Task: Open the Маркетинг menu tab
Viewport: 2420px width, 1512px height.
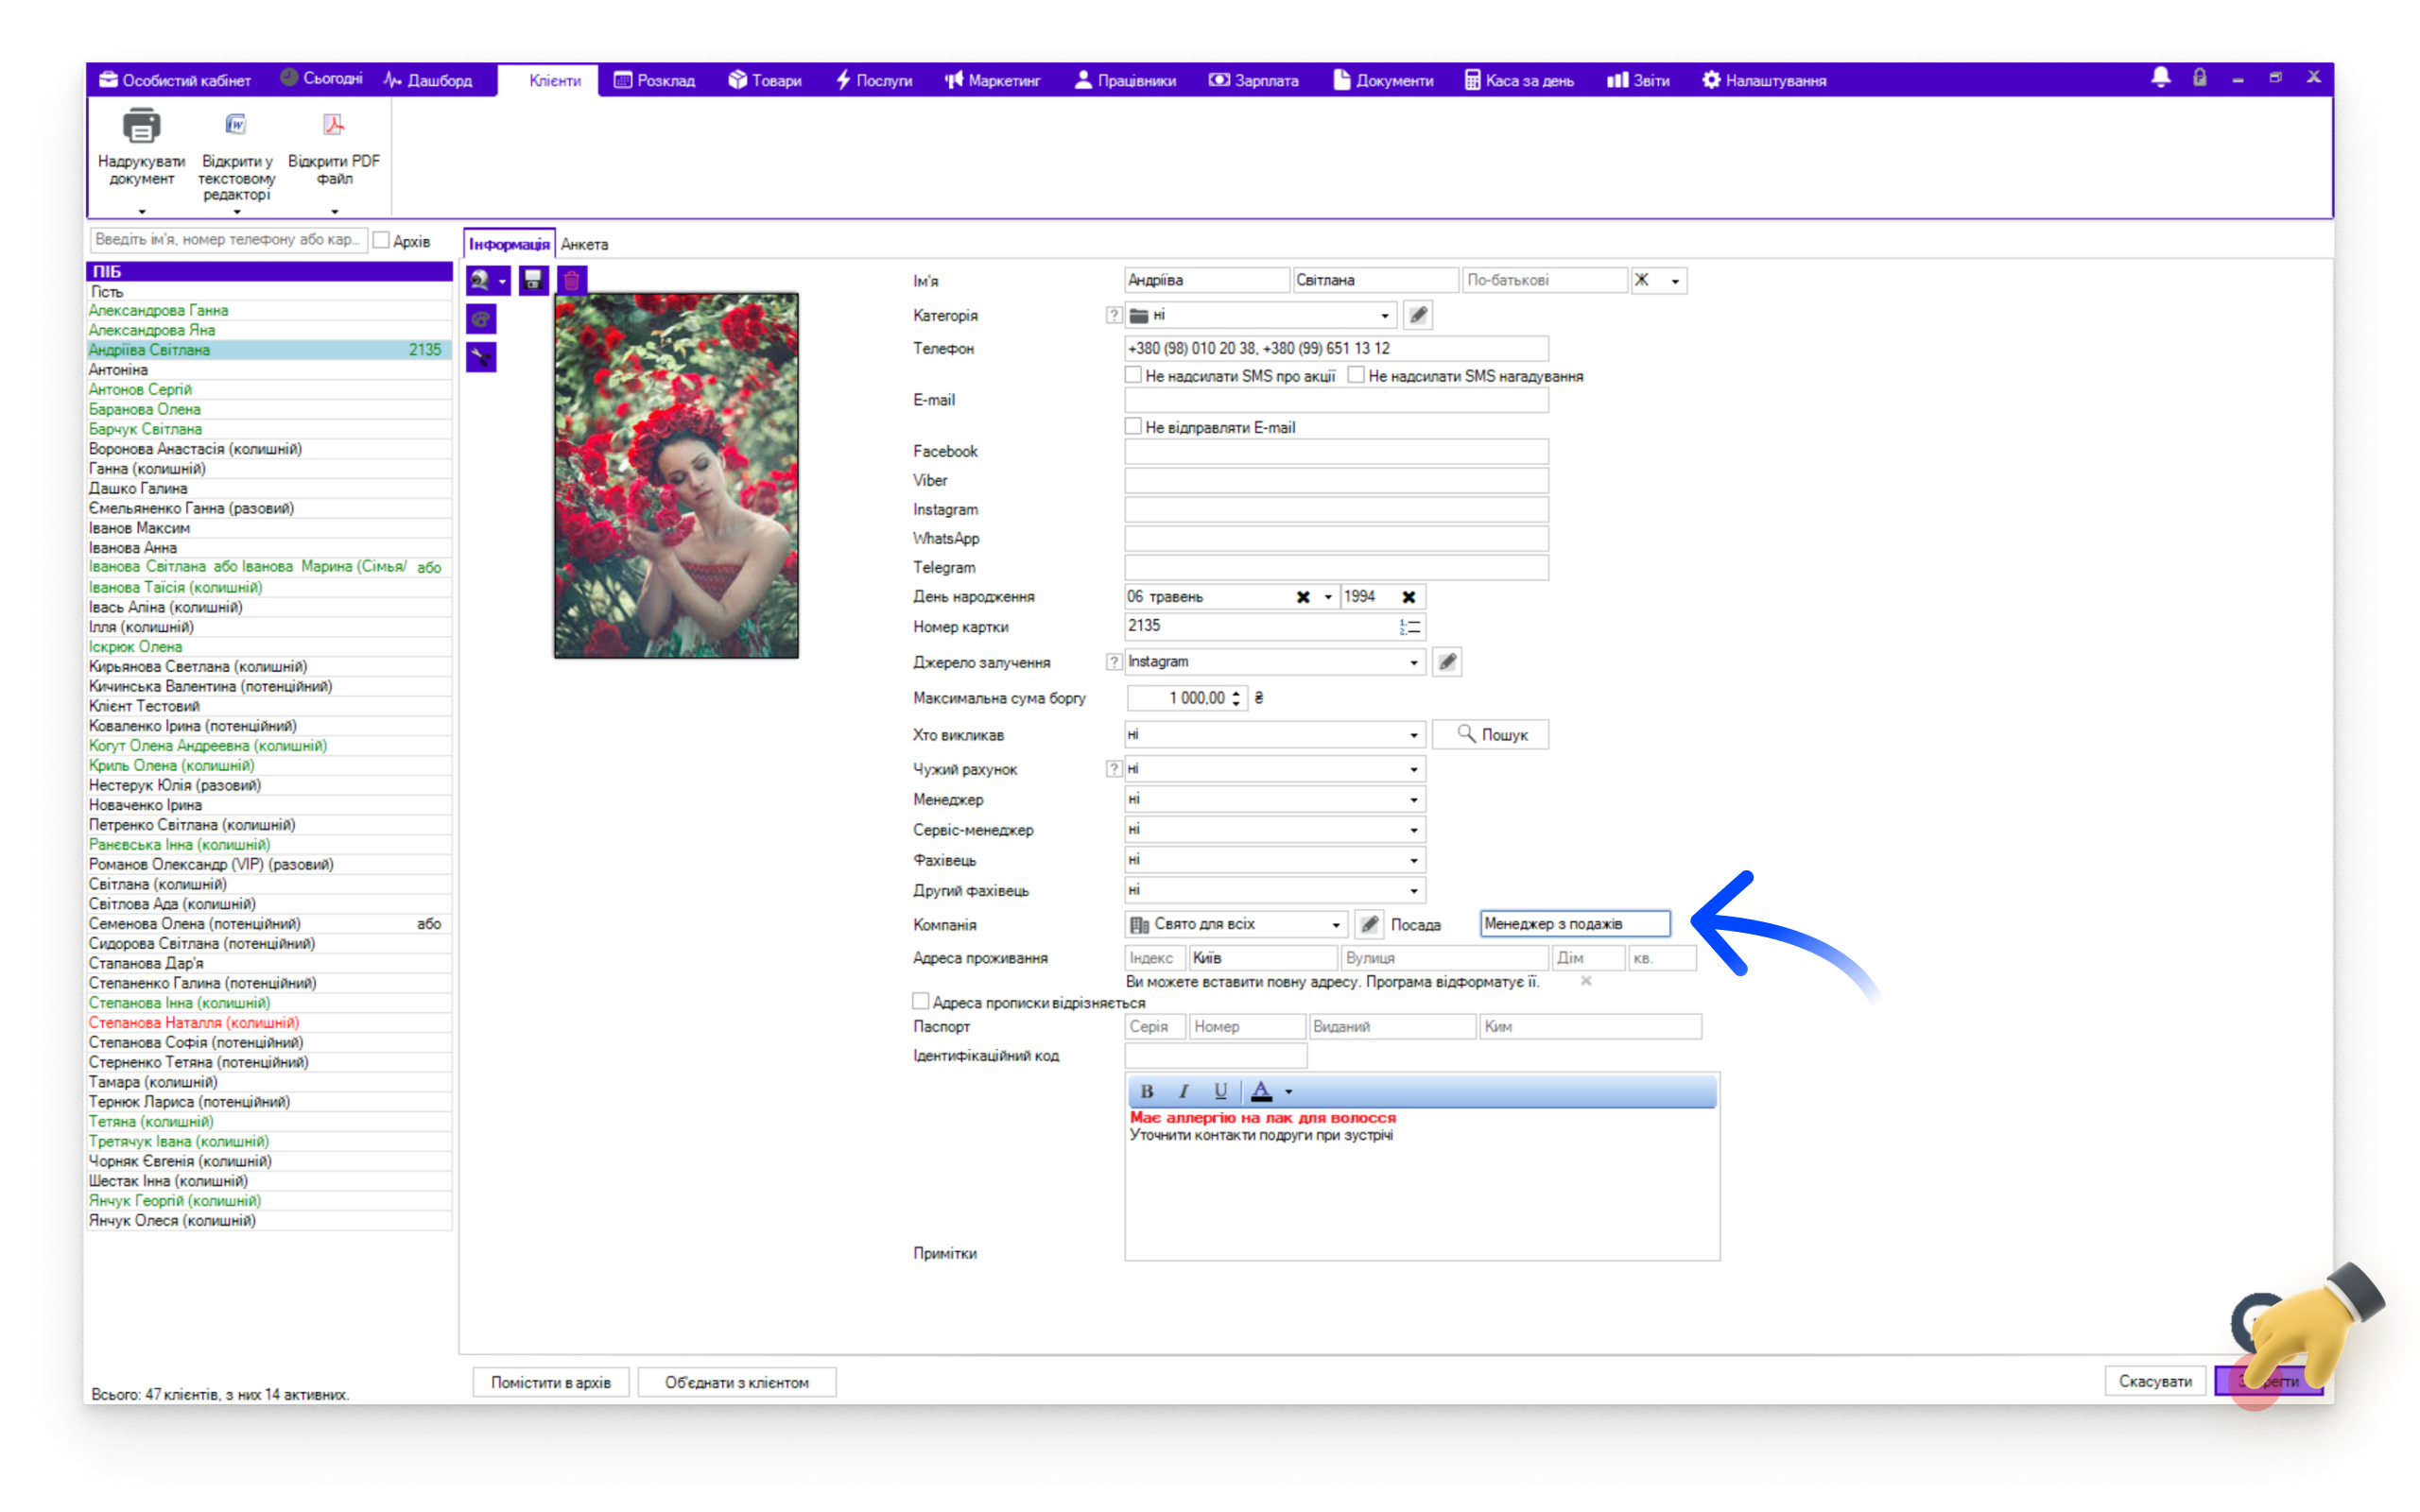Action: point(993,80)
